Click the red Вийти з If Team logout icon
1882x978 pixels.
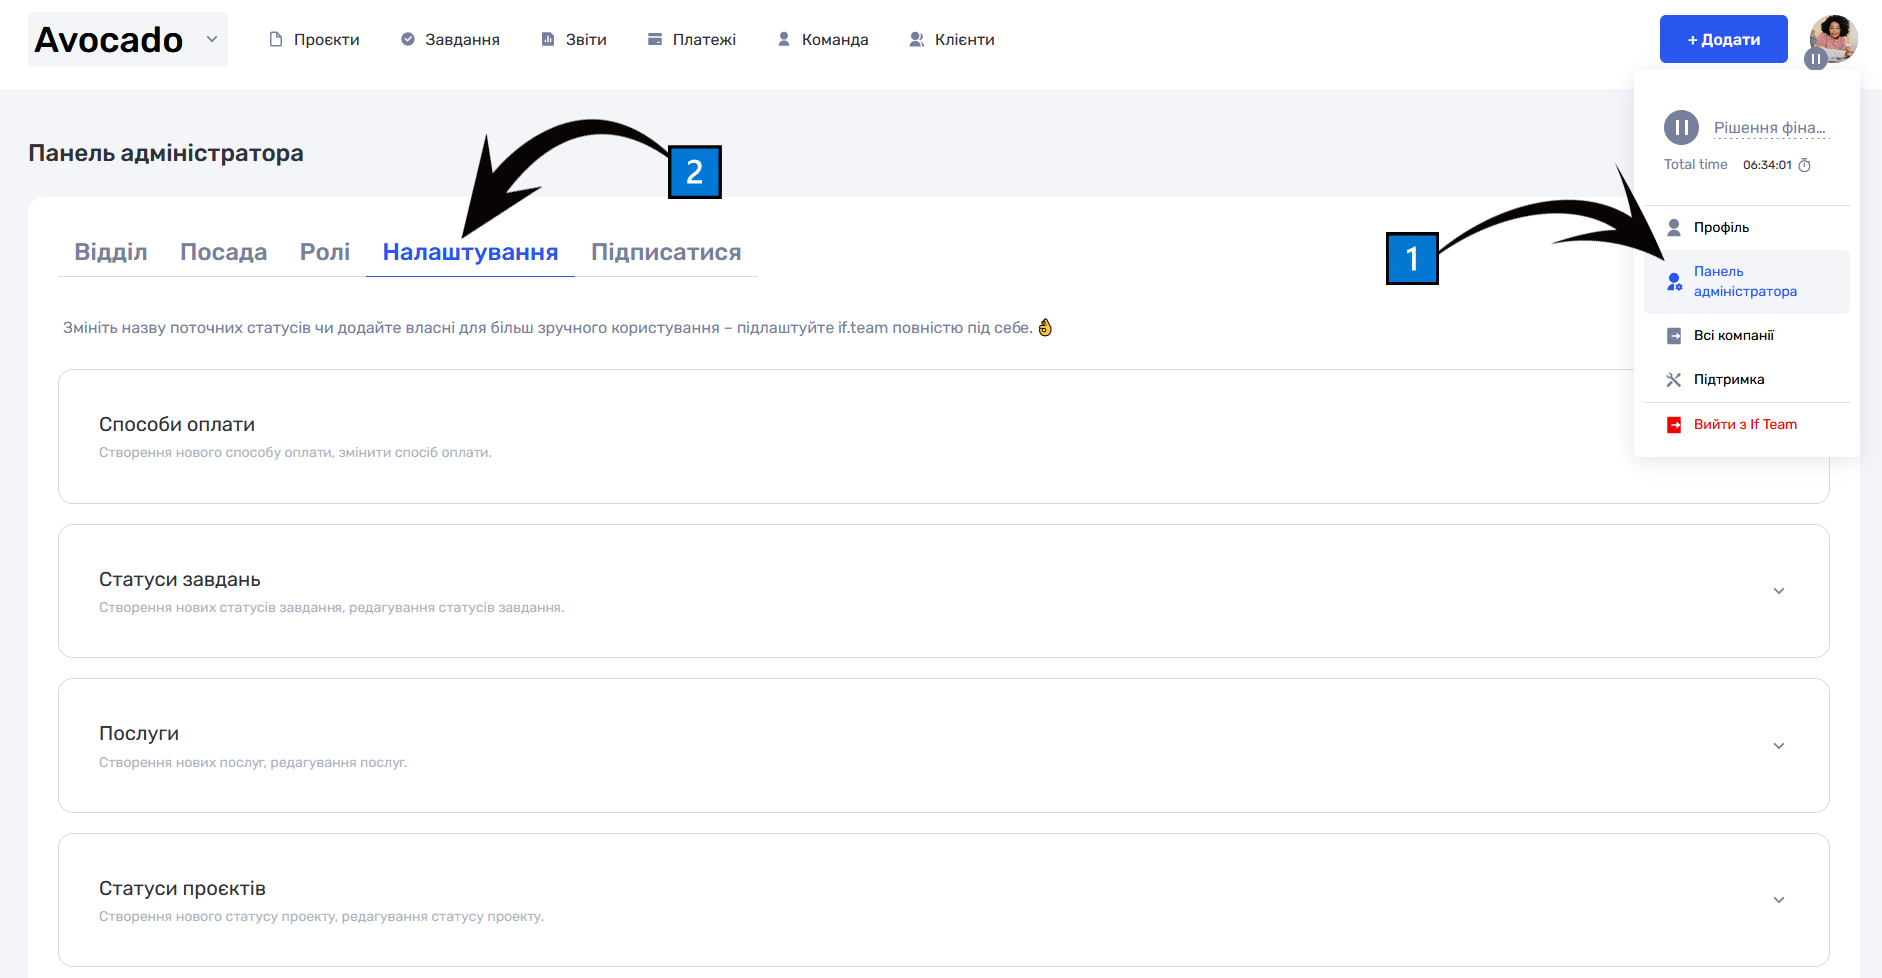tap(1674, 425)
